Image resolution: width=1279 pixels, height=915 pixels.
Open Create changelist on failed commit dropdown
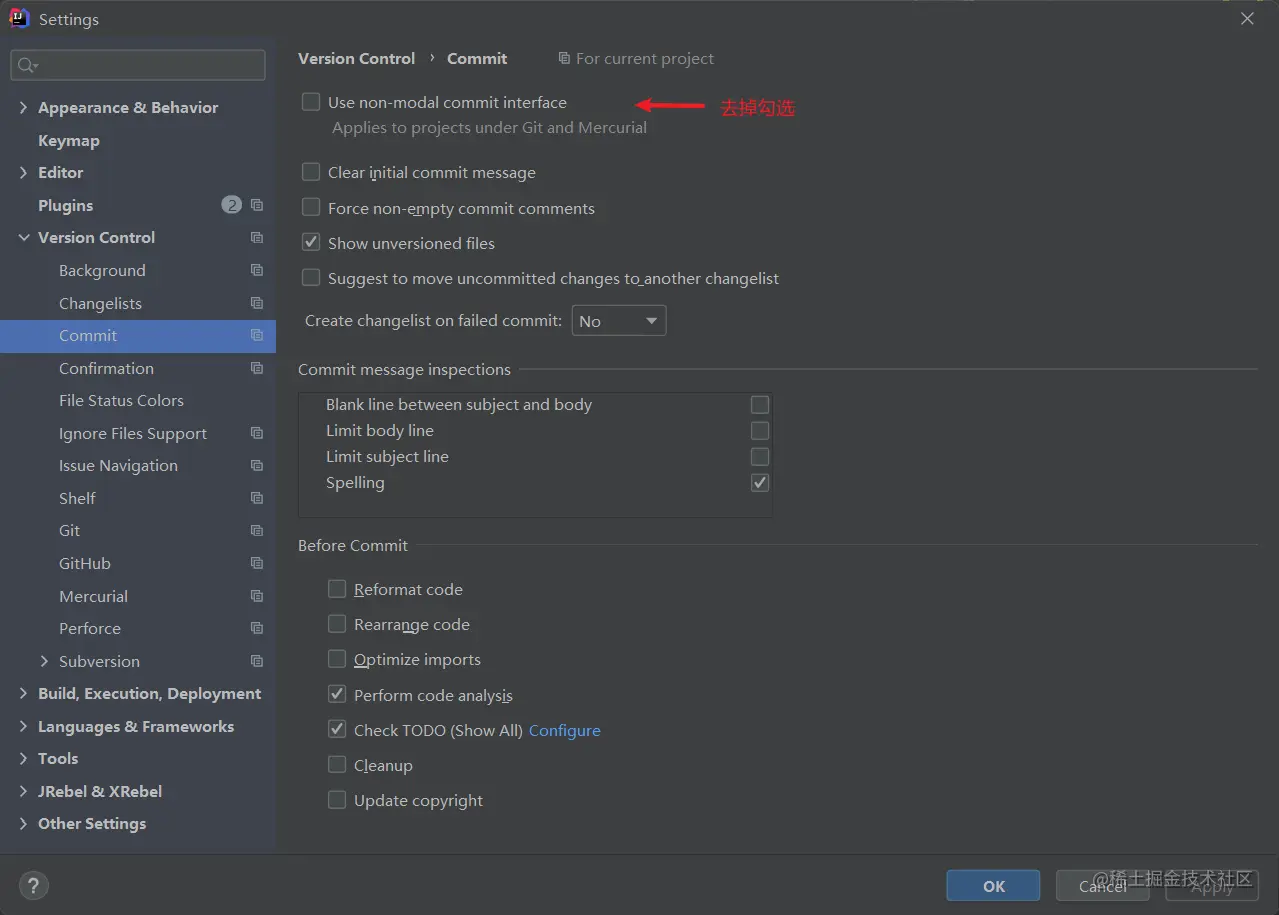[619, 321]
